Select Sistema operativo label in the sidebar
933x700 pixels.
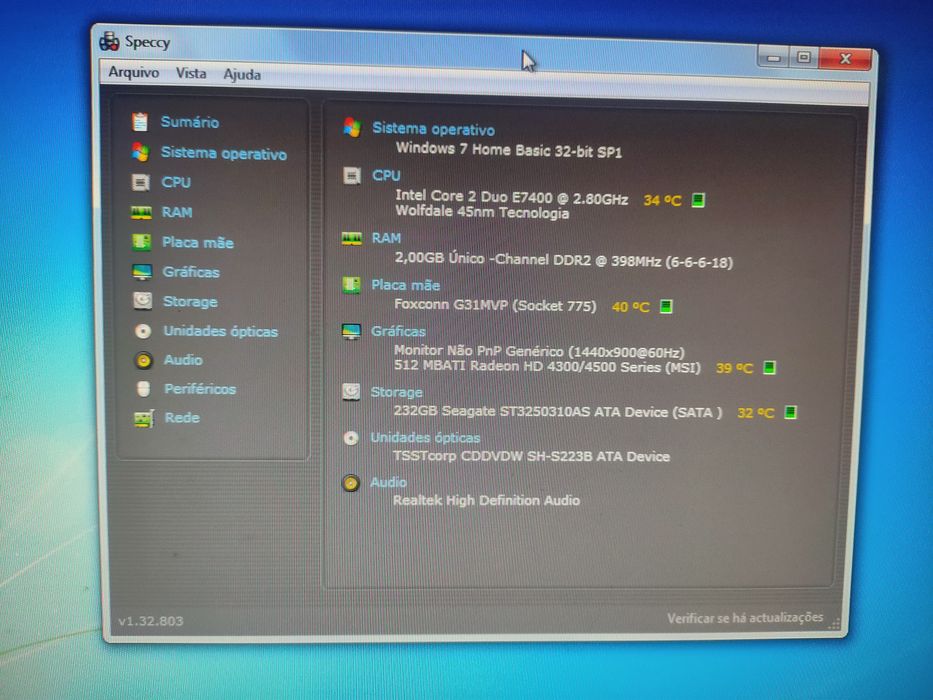(224, 154)
